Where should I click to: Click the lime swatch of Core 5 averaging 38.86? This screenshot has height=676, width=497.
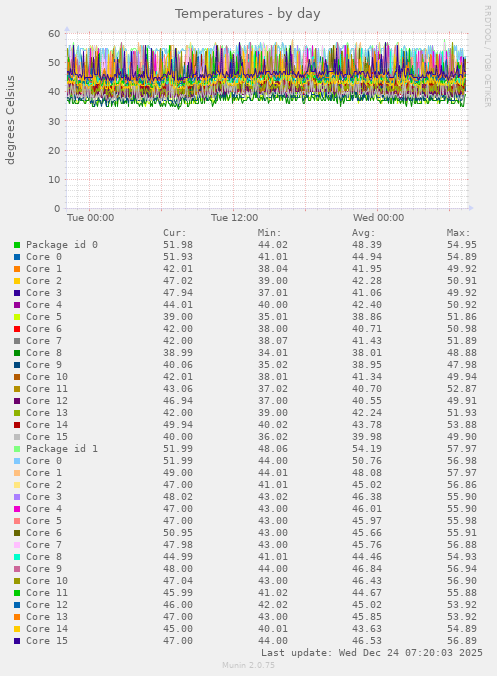(17, 317)
